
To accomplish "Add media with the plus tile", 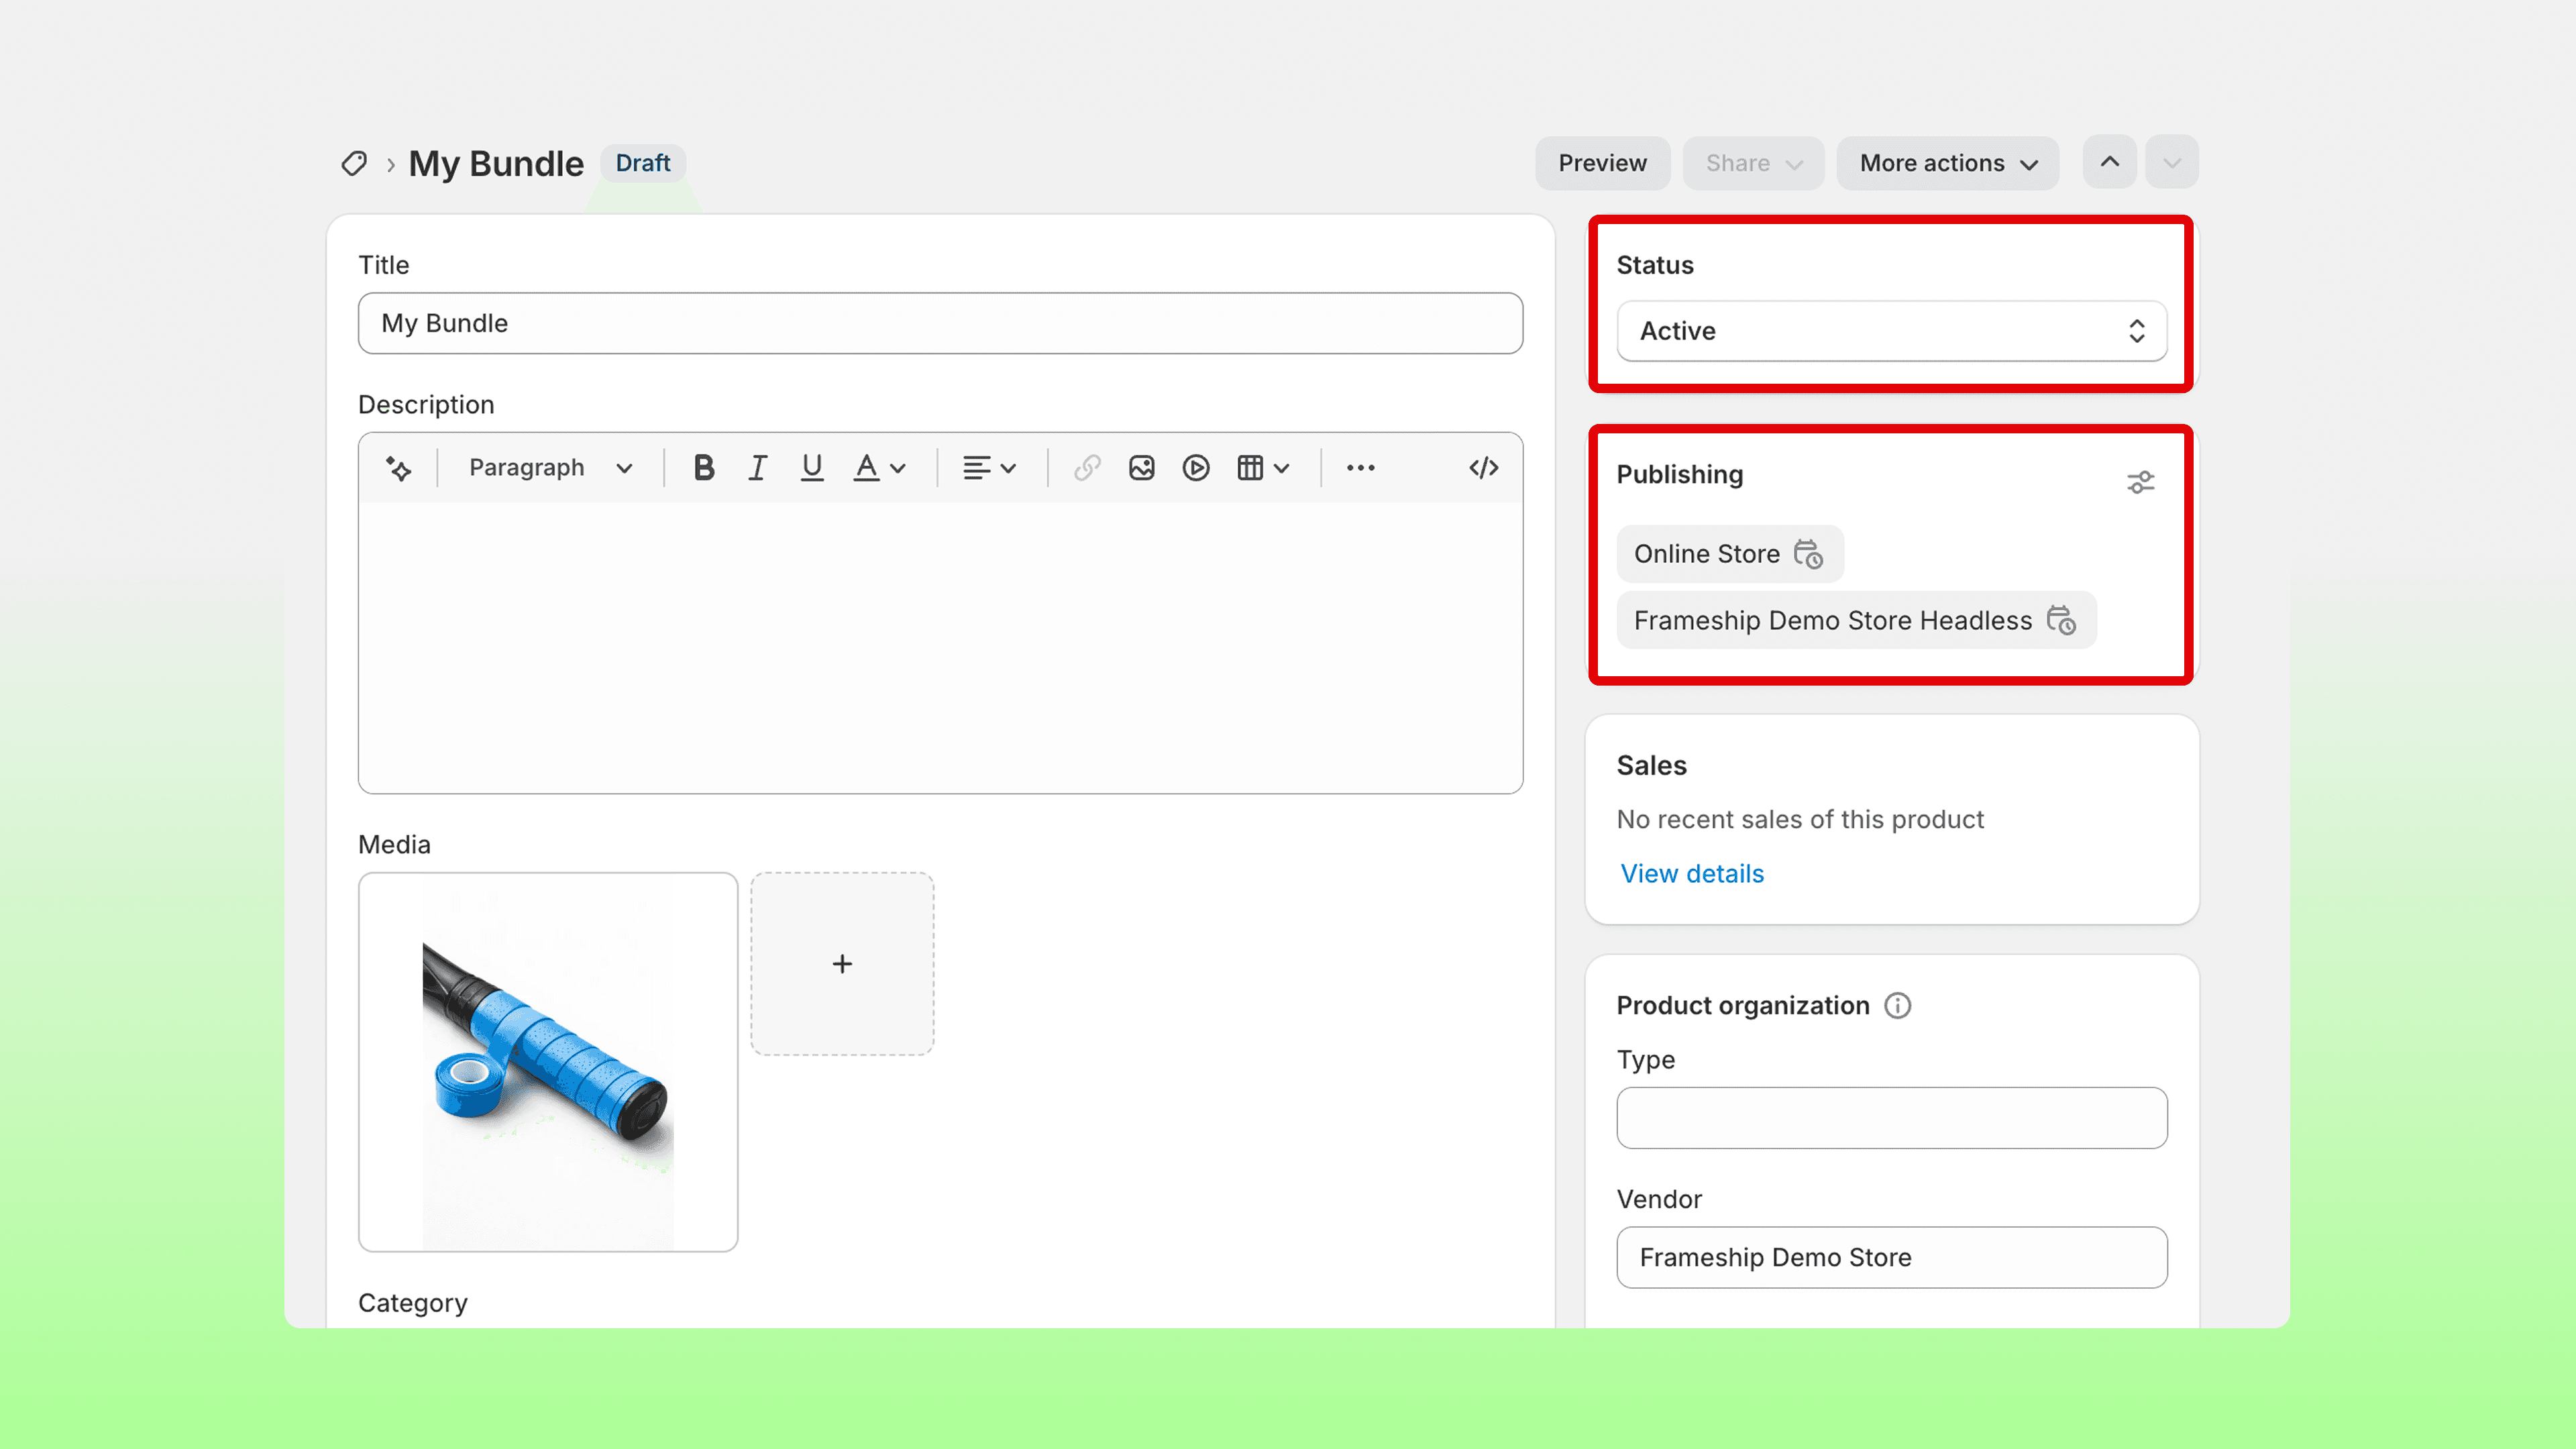I will (842, 964).
